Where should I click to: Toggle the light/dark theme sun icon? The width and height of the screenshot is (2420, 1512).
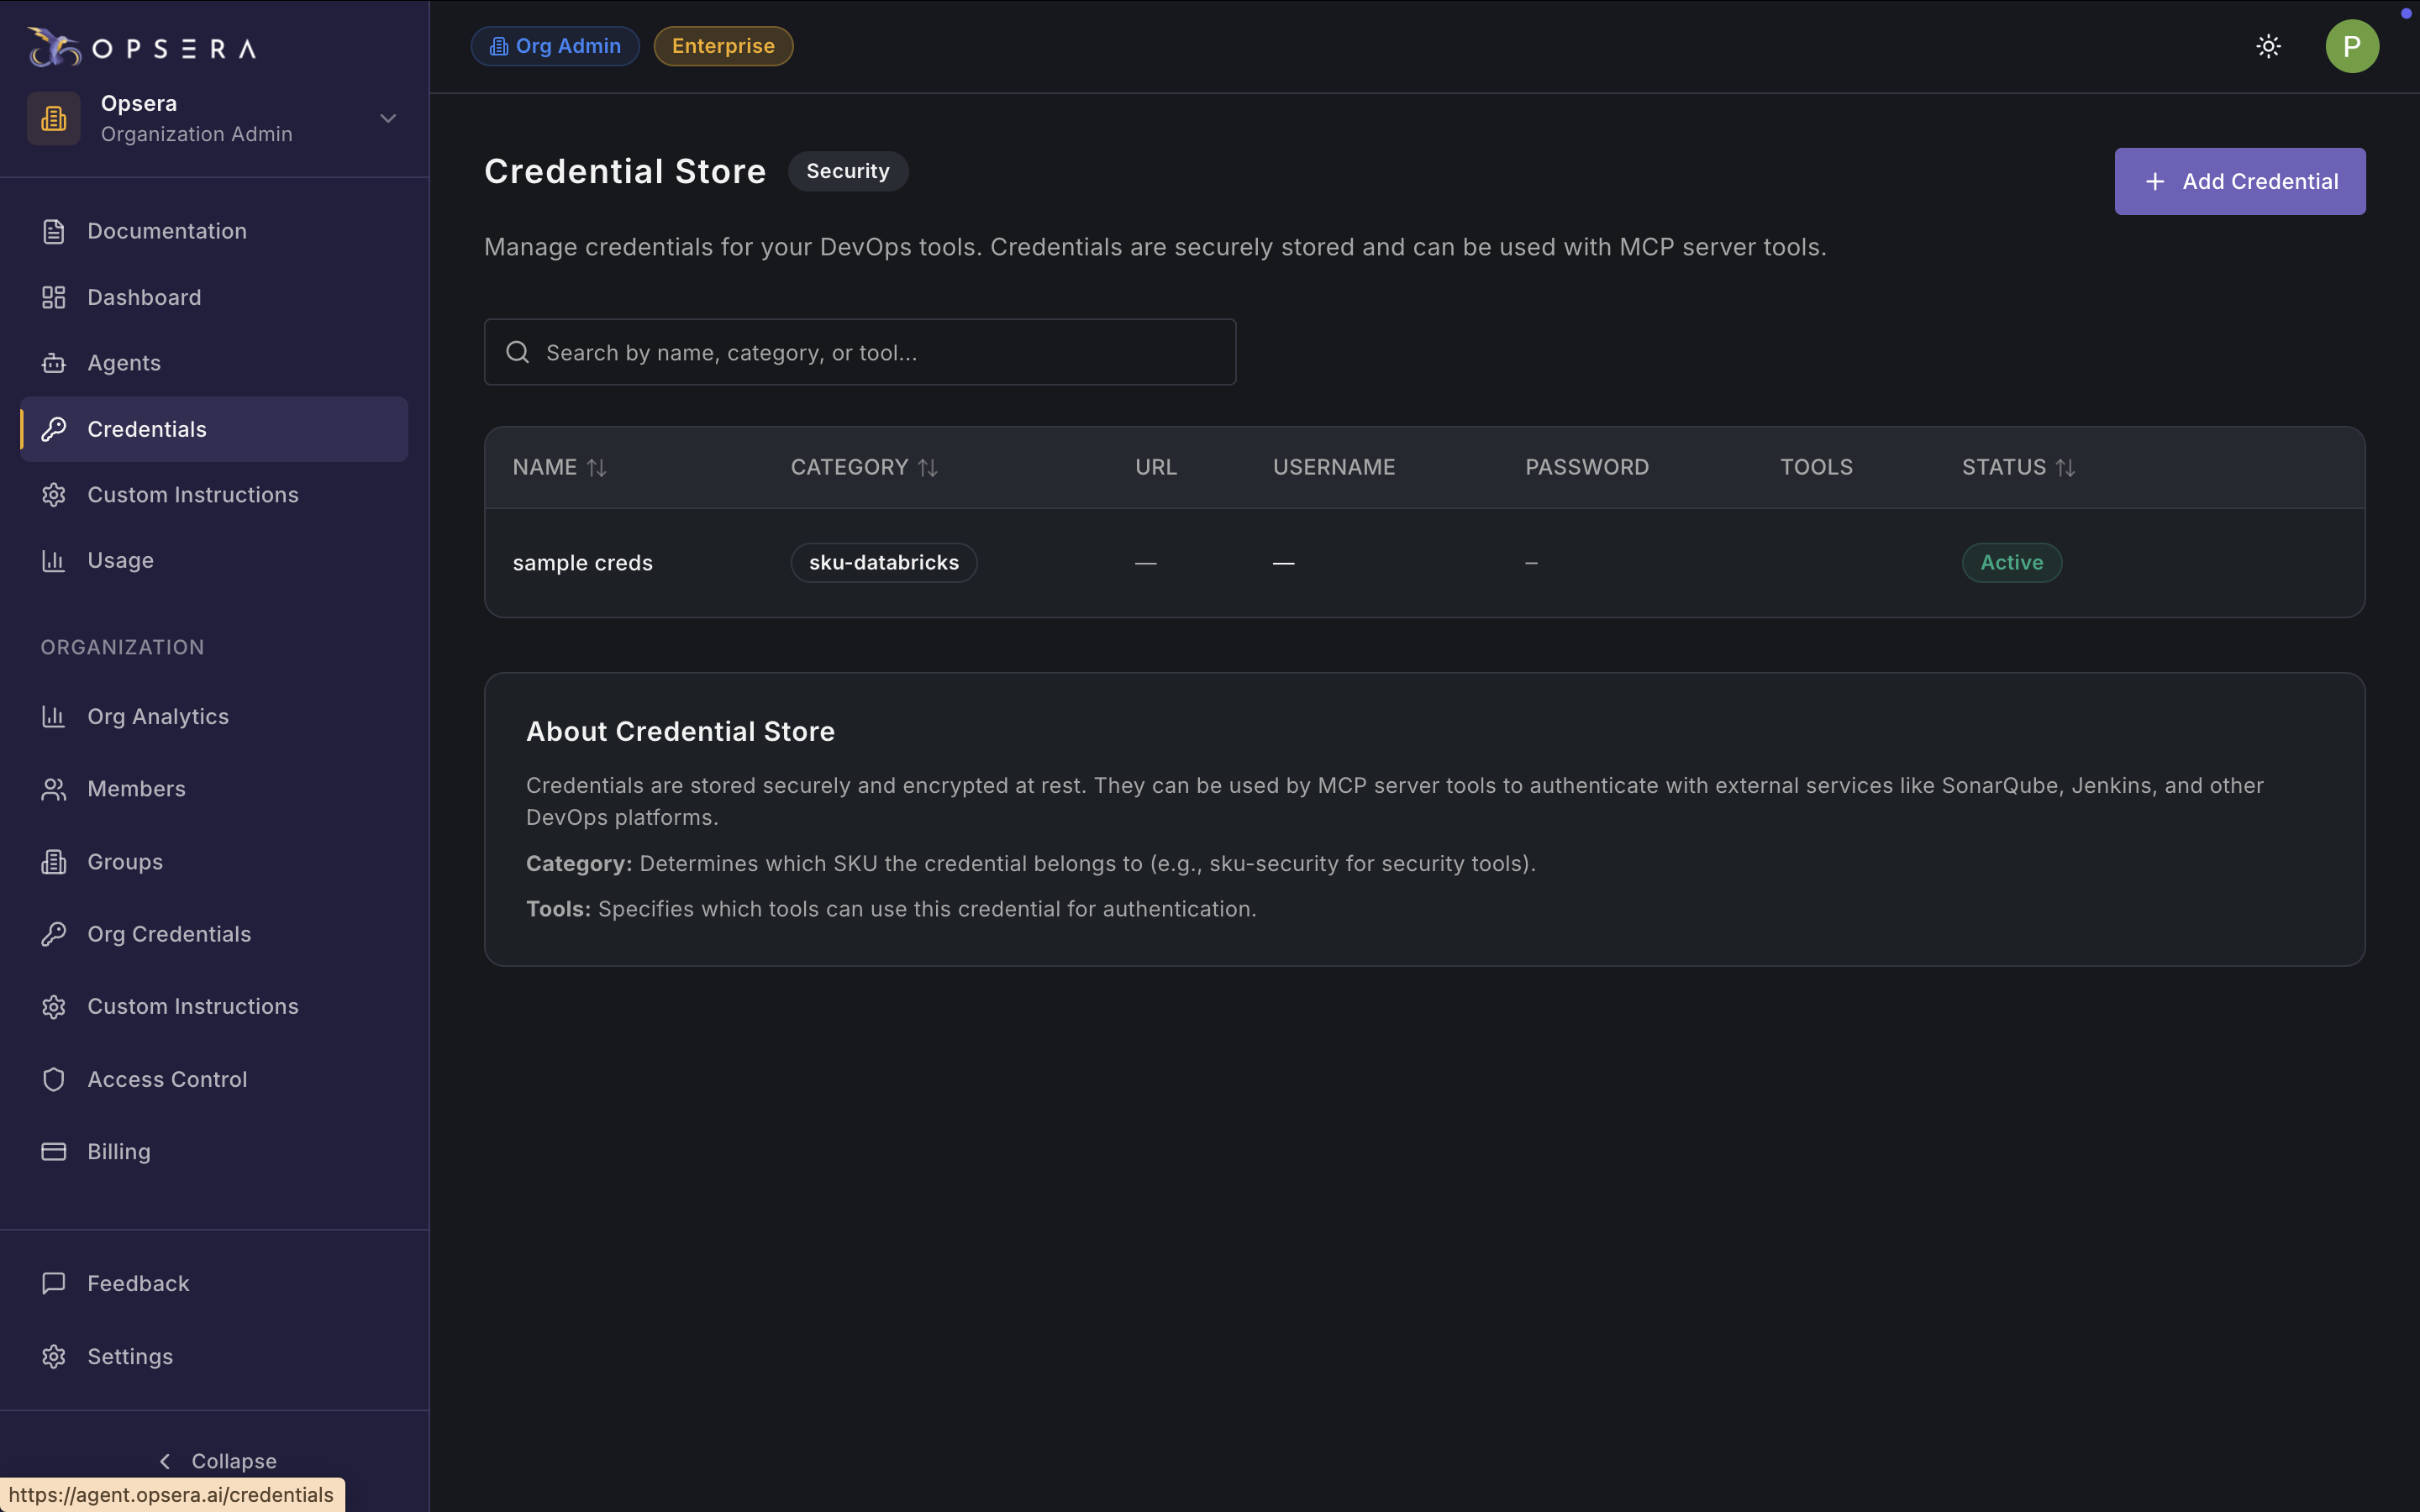(2268, 46)
